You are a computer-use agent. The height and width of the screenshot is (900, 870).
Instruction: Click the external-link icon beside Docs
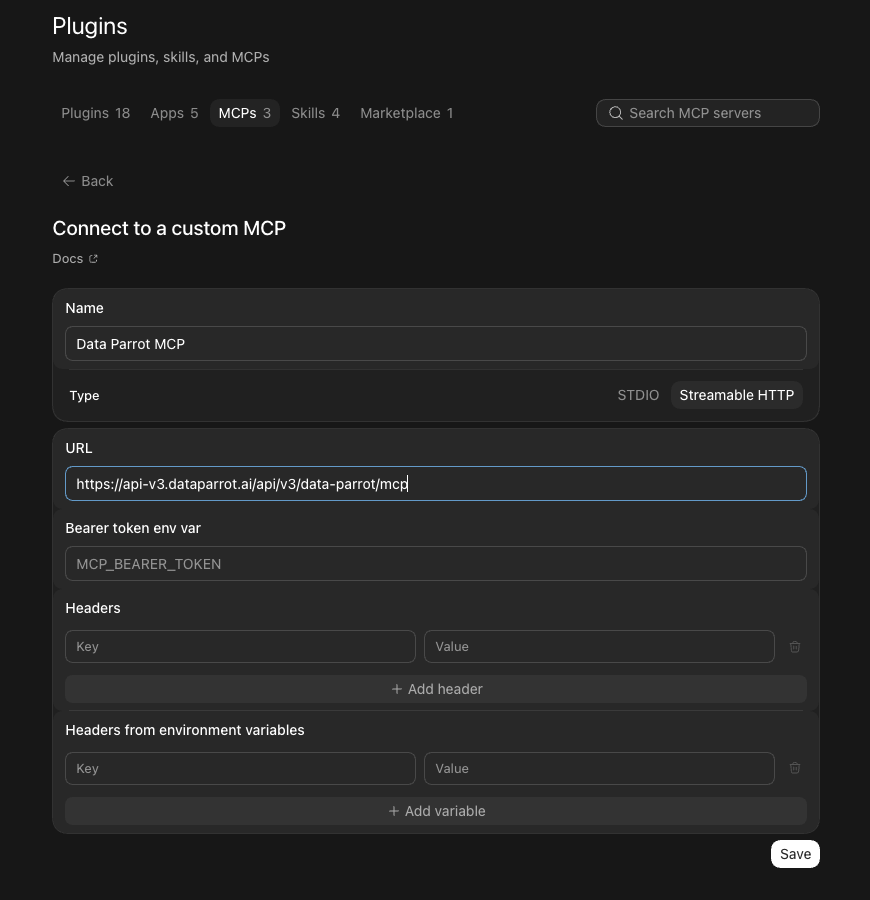click(x=94, y=259)
